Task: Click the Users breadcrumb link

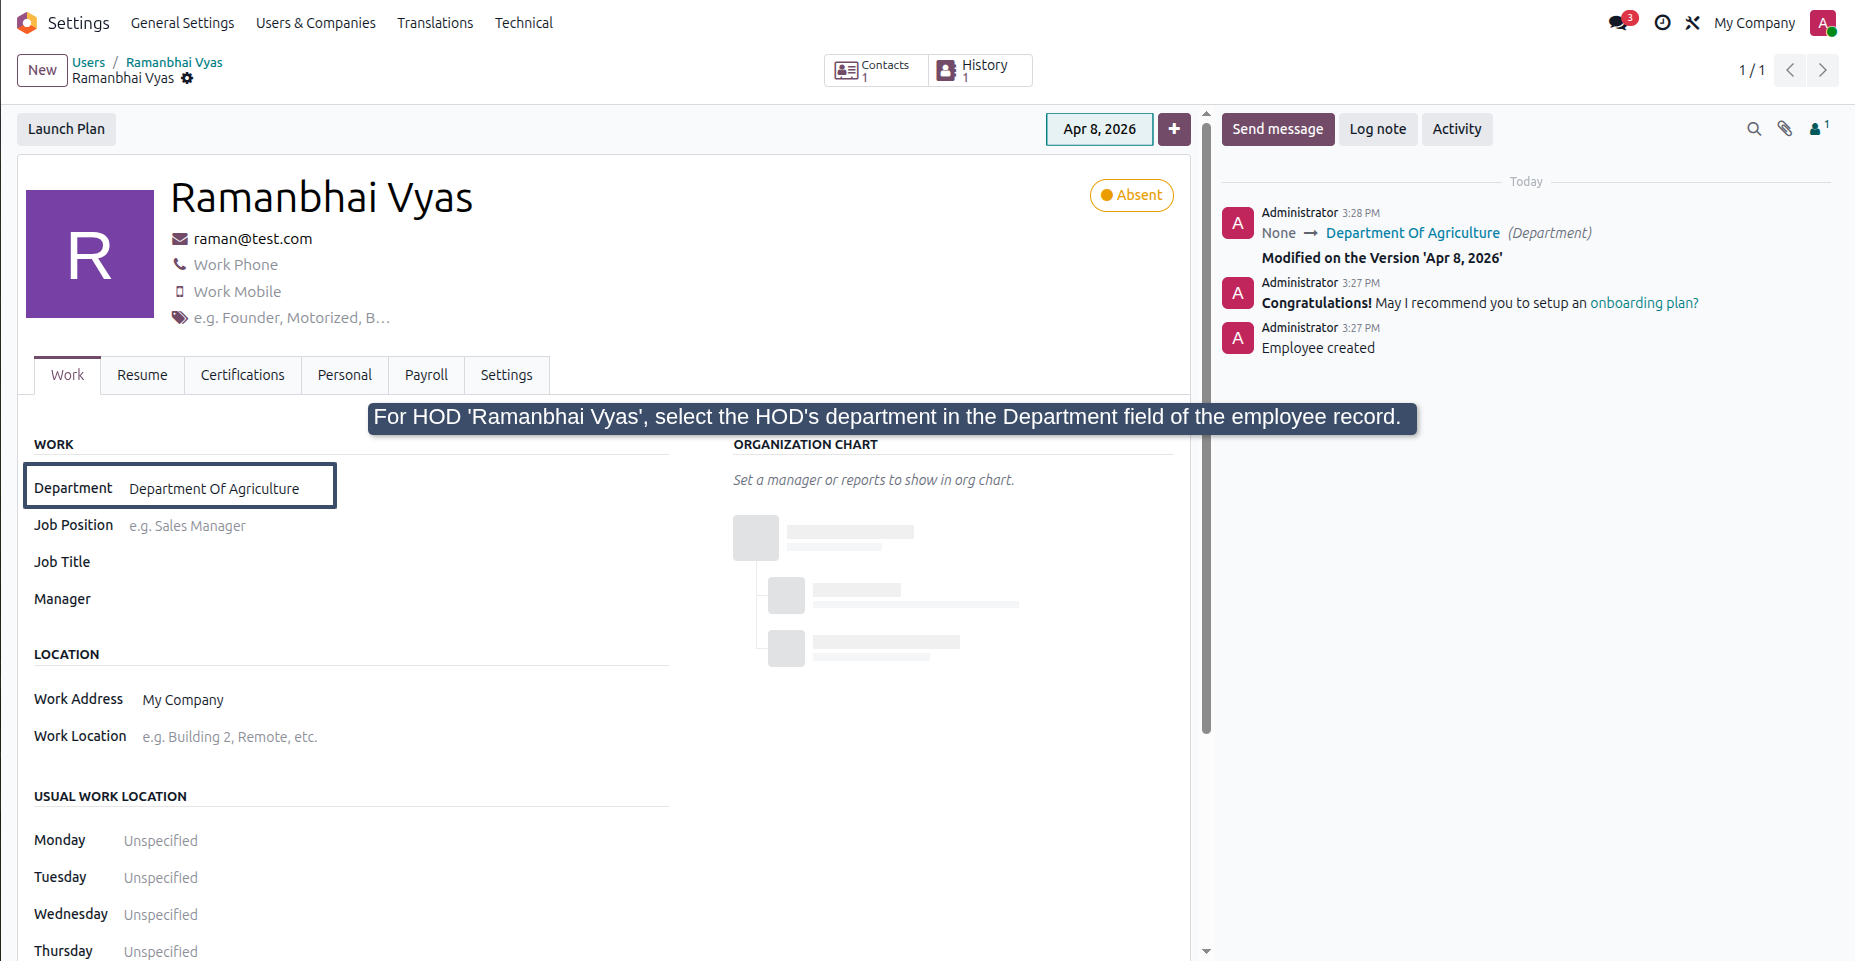Action: coord(88,62)
